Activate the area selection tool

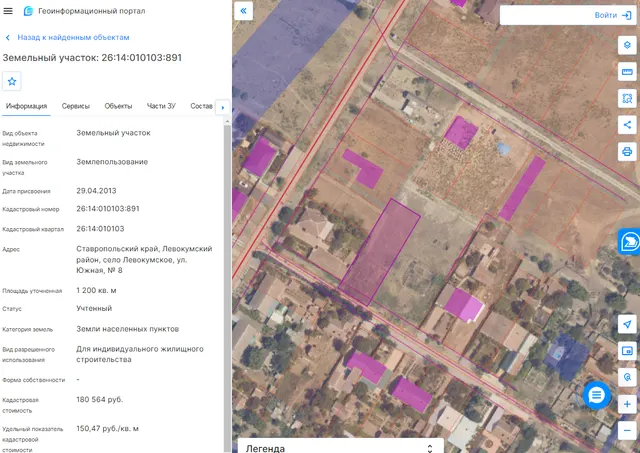627,98
